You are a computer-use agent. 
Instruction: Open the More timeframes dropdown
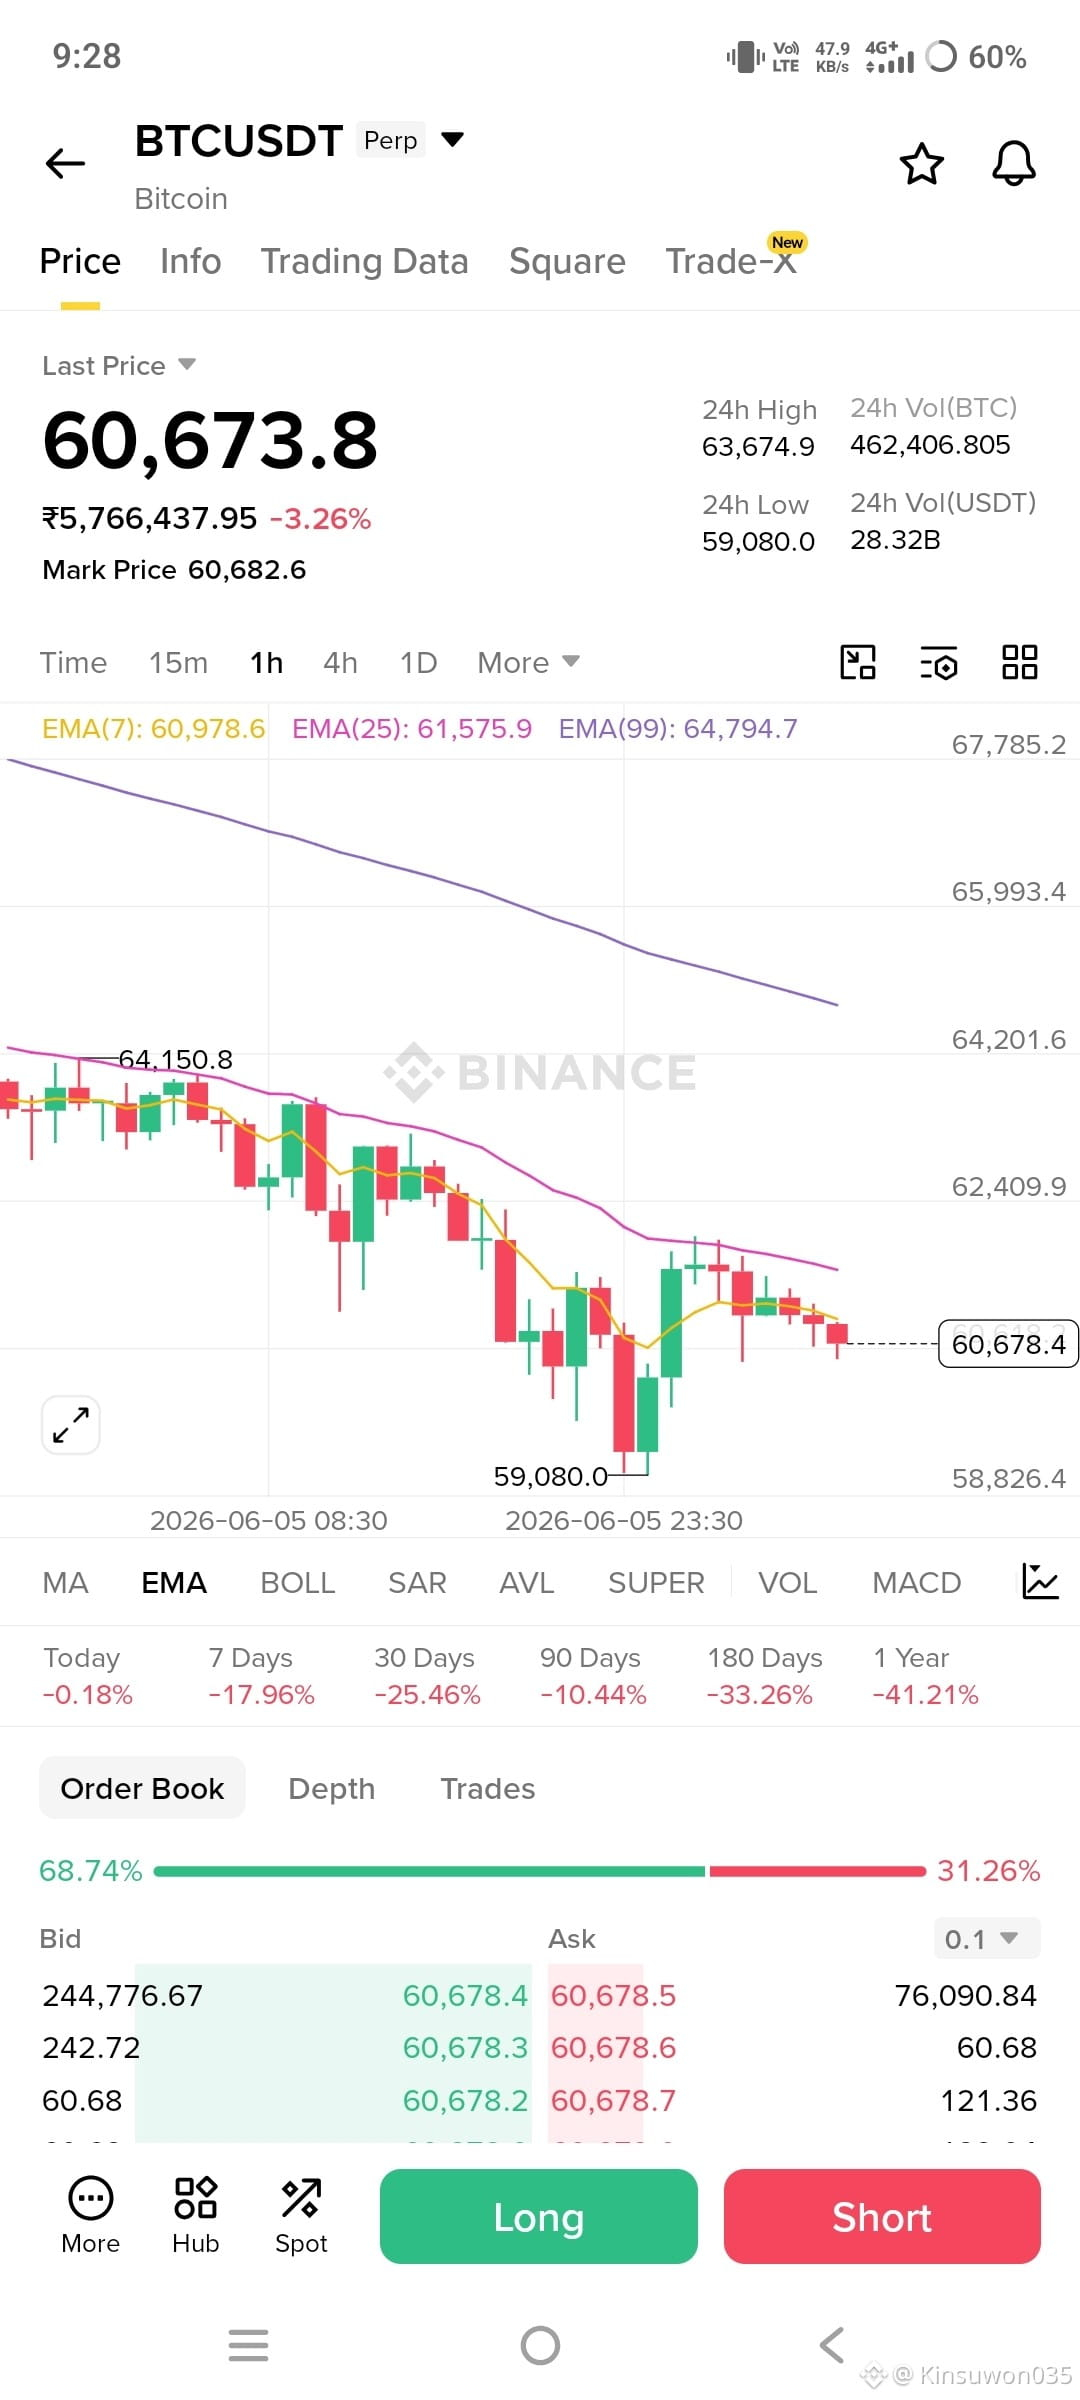[x=528, y=662]
